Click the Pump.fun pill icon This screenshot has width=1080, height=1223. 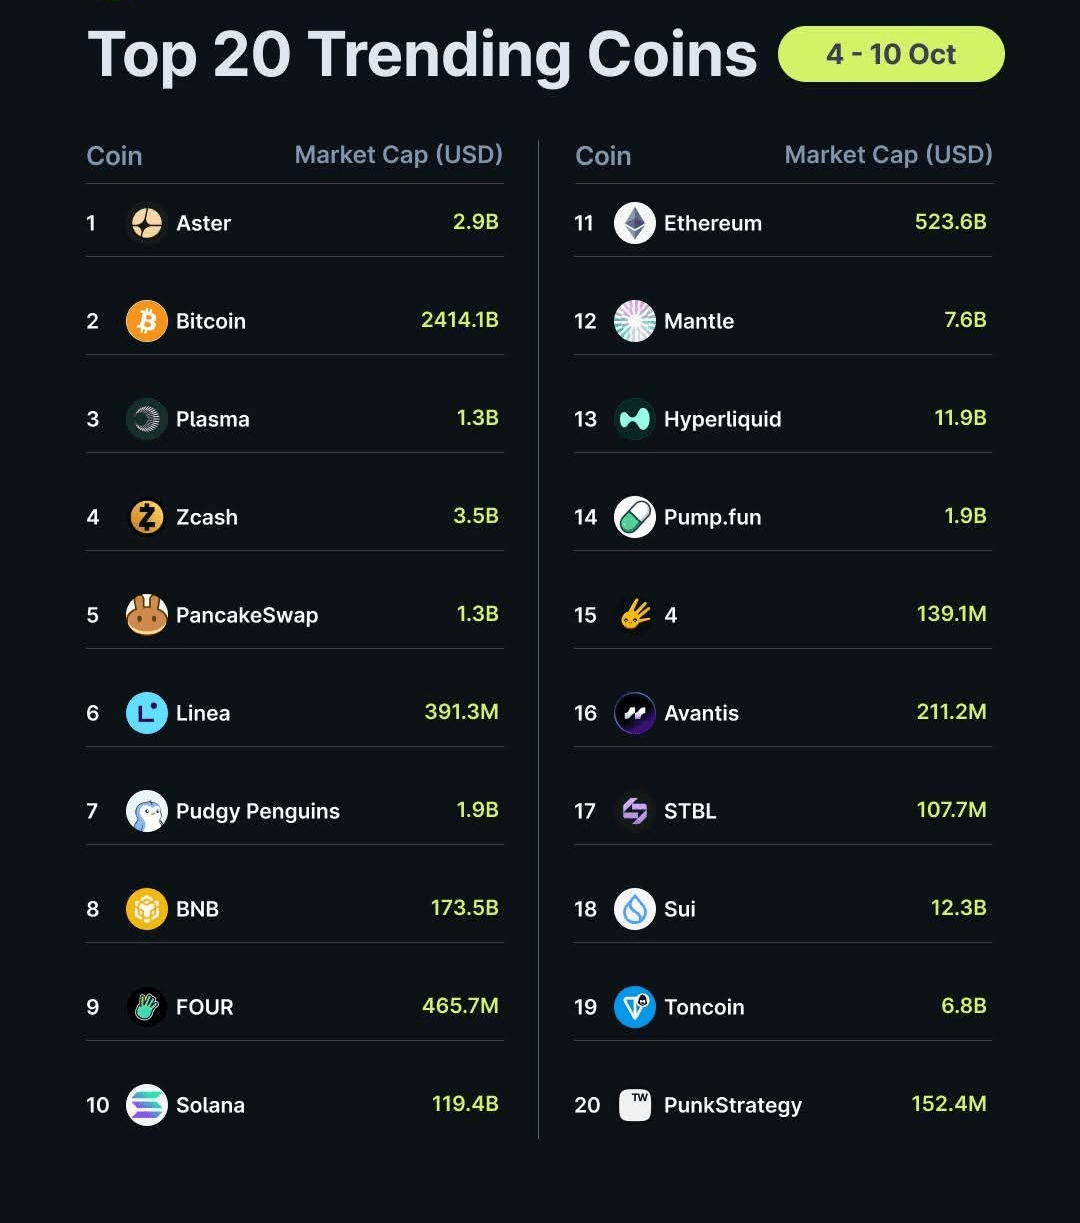(x=635, y=517)
